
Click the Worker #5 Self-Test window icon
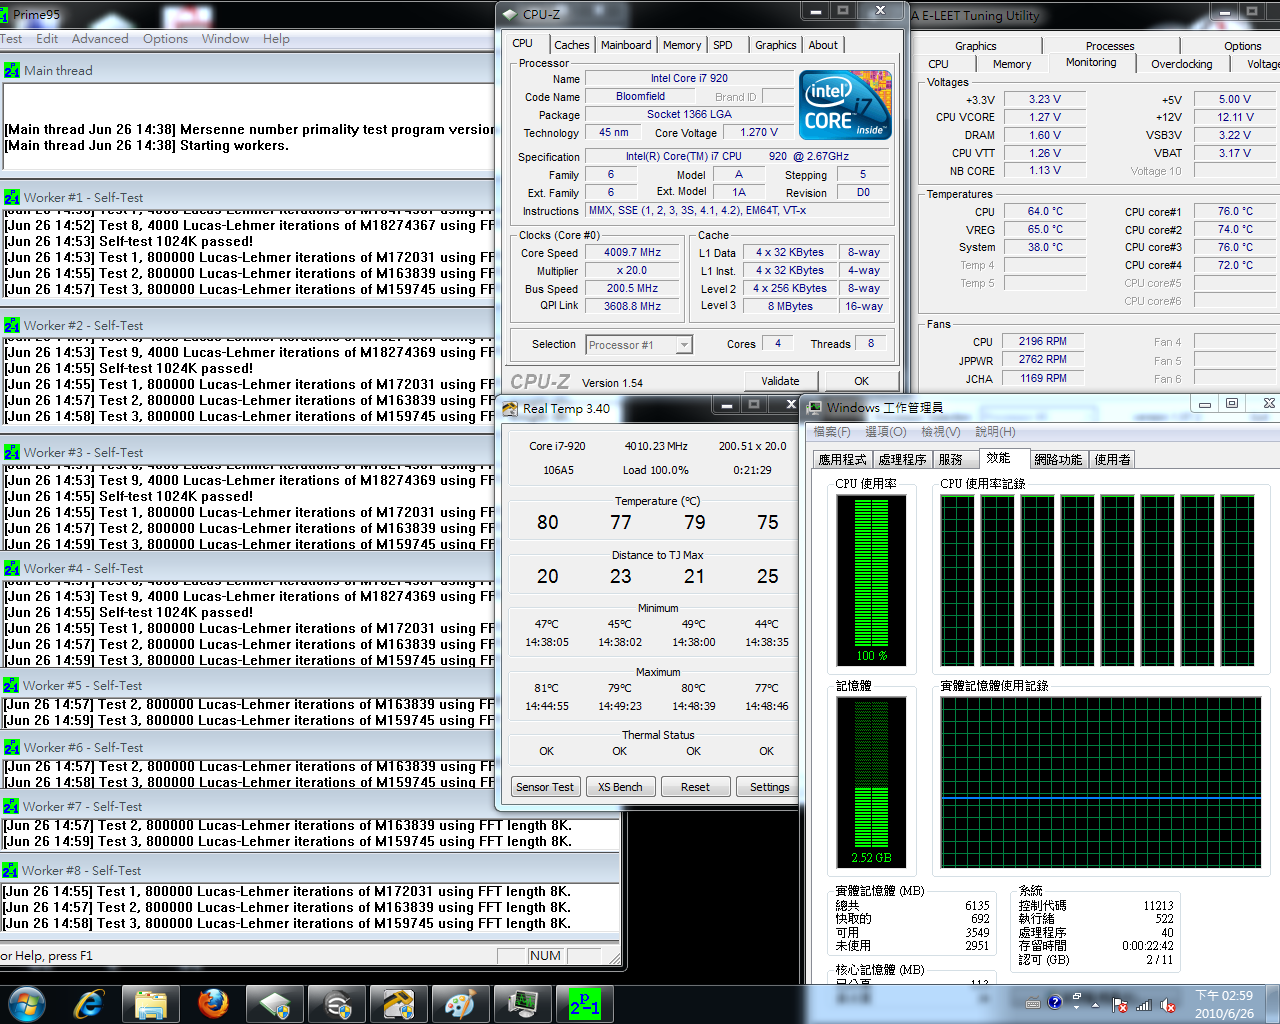[x=11, y=686]
